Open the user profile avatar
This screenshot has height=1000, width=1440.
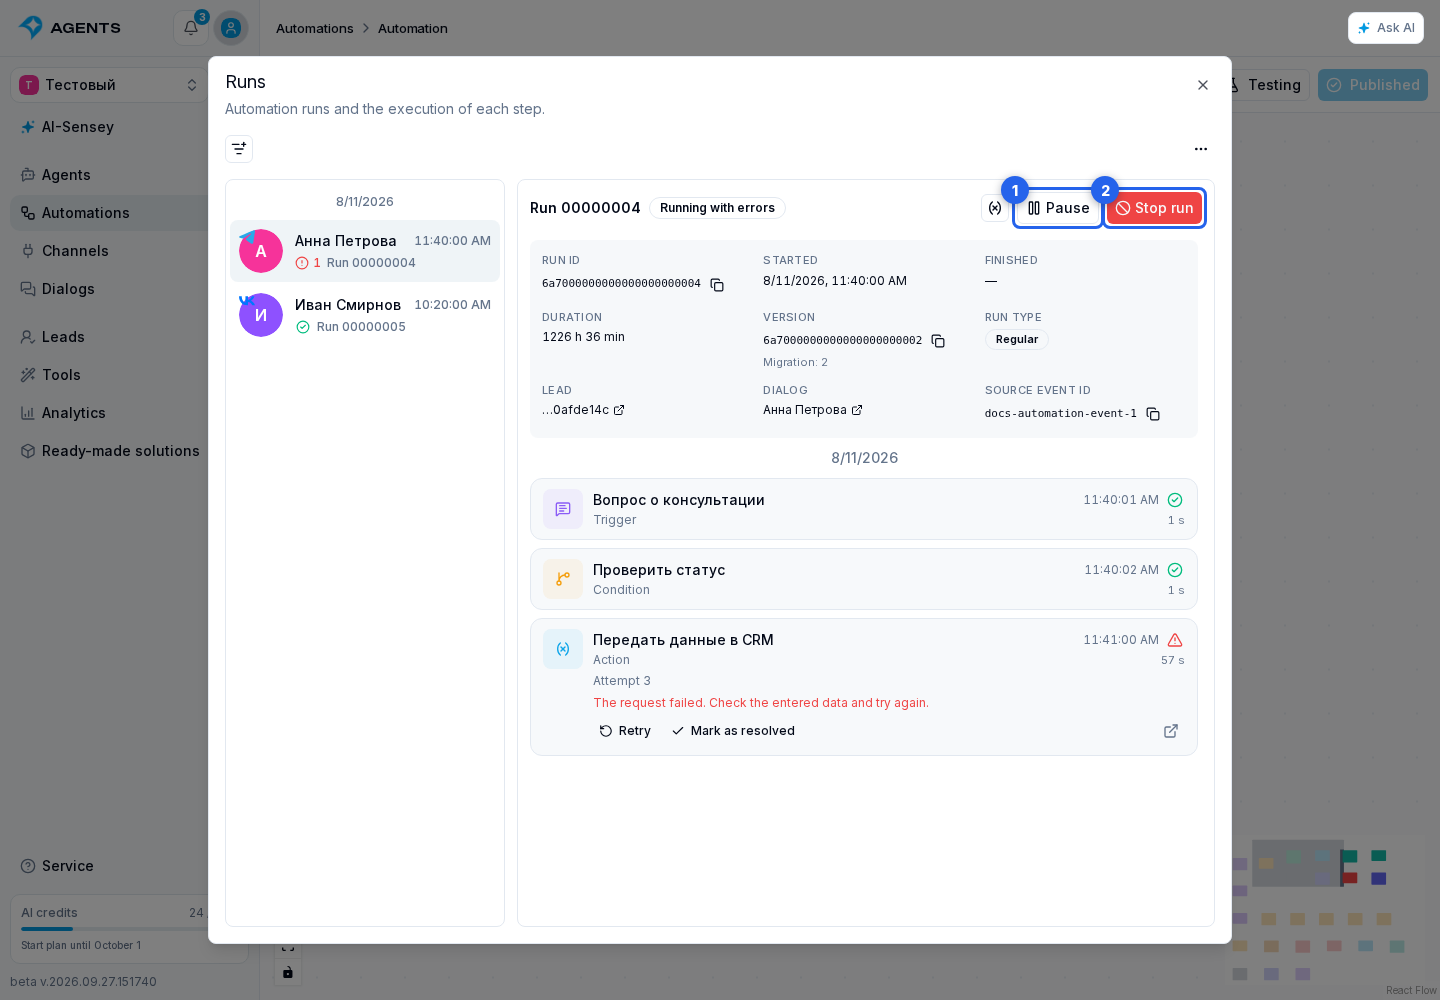point(231,28)
